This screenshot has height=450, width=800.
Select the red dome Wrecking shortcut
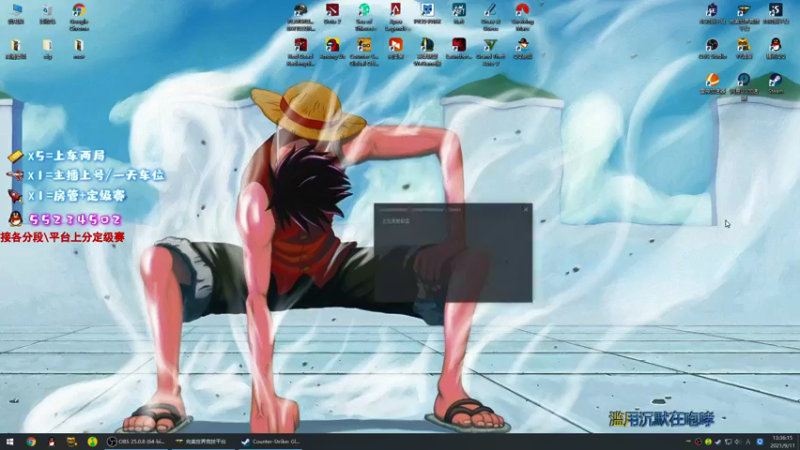pos(522,16)
